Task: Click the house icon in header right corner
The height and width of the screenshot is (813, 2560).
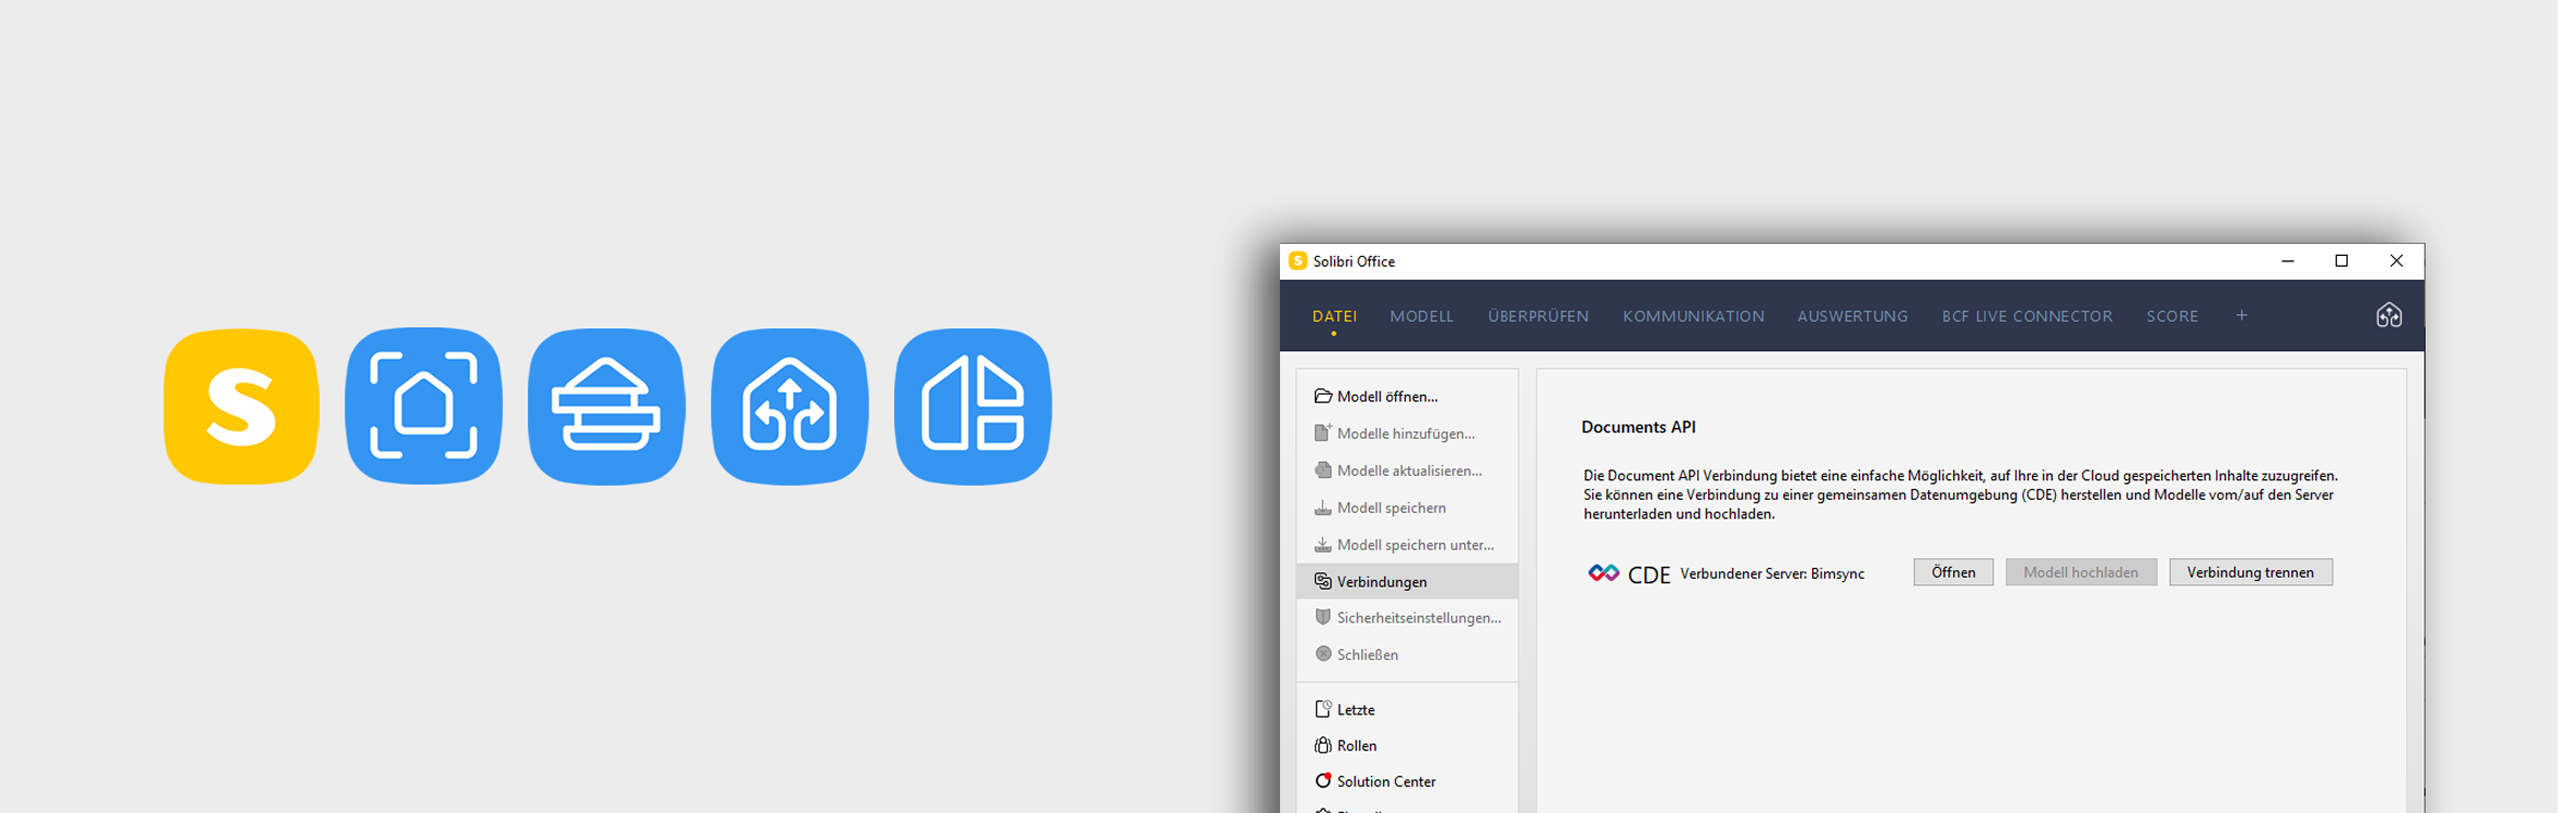Action: pos(2388,316)
